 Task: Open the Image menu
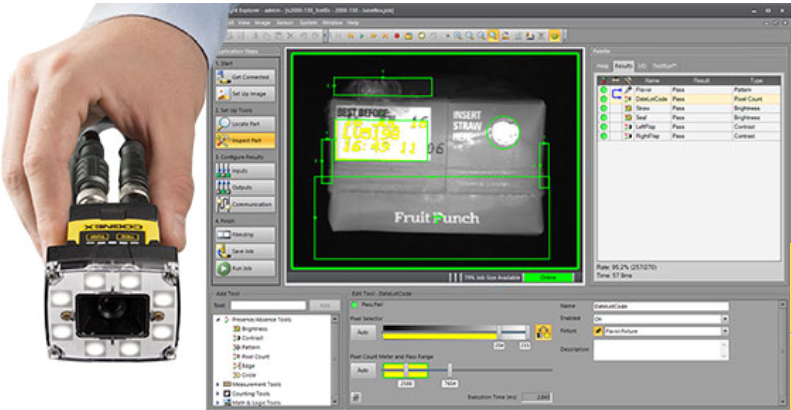click(x=262, y=23)
